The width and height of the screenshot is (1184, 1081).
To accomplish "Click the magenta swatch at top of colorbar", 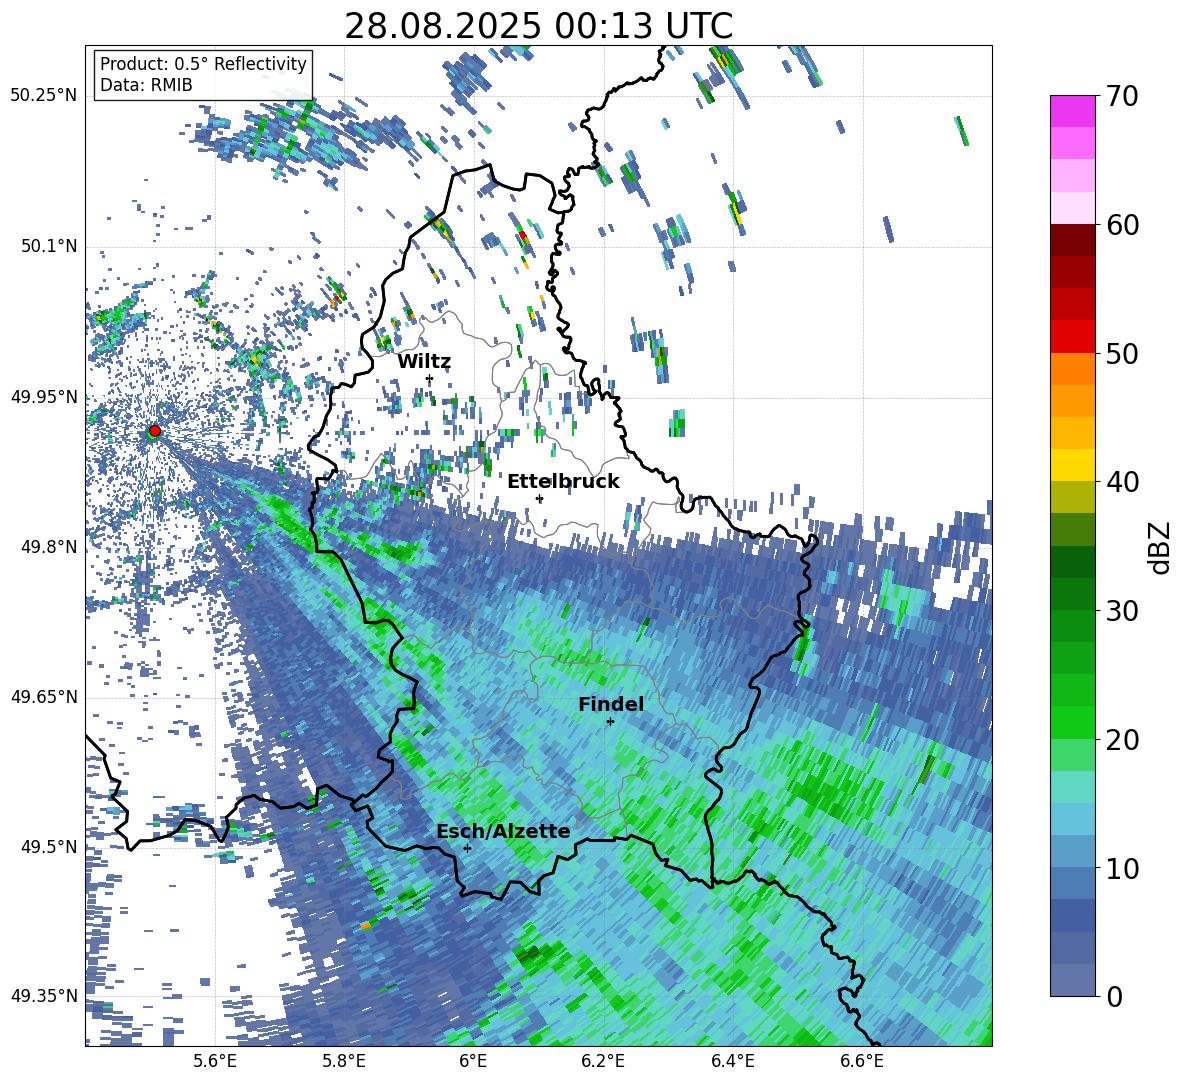I will pyautogui.click(x=1072, y=111).
